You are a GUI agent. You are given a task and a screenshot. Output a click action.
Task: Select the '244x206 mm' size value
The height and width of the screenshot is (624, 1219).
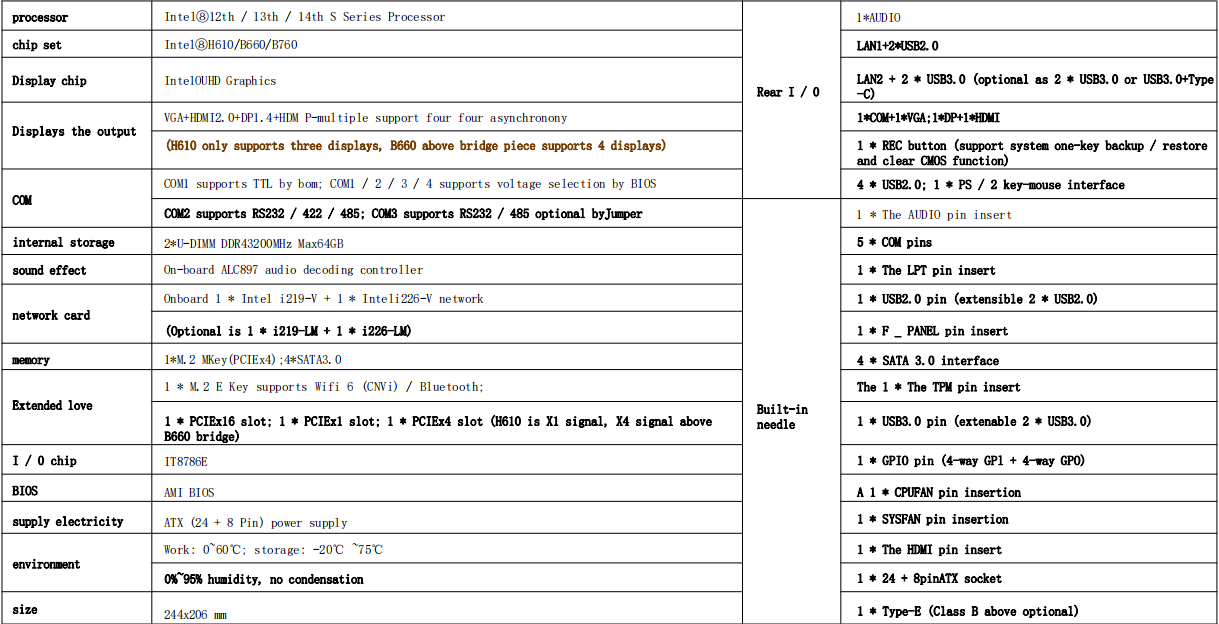click(195, 614)
